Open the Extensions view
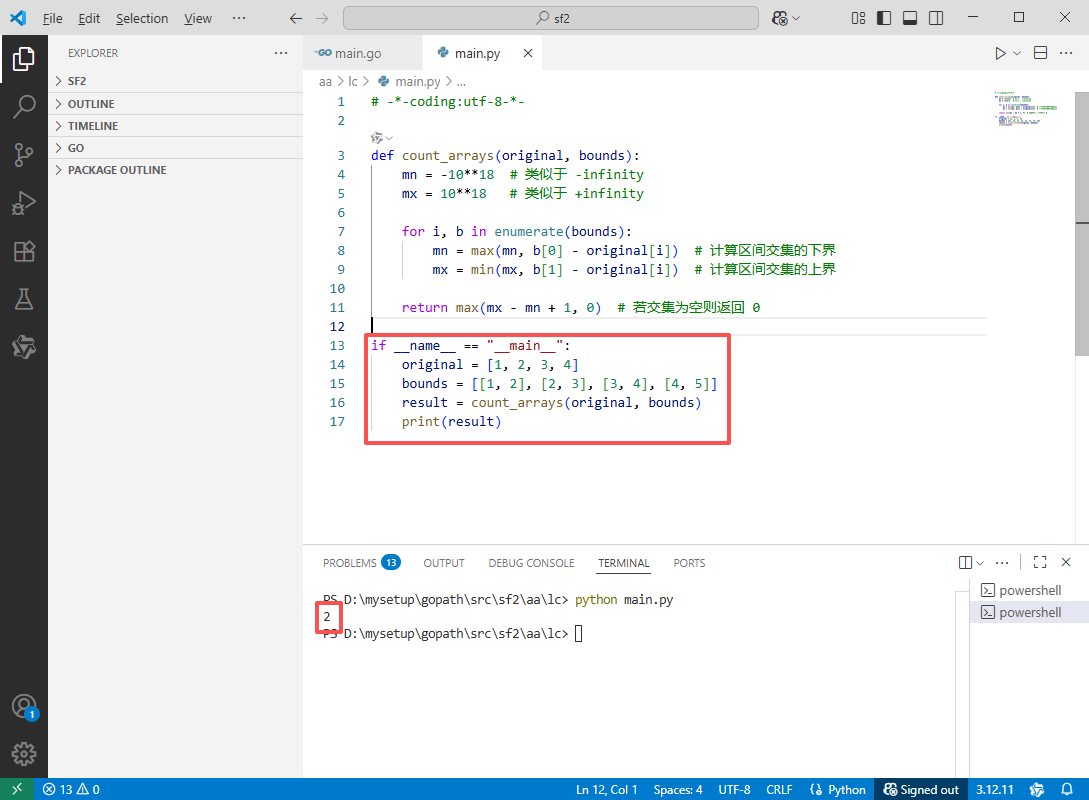 [x=24, y=251]
